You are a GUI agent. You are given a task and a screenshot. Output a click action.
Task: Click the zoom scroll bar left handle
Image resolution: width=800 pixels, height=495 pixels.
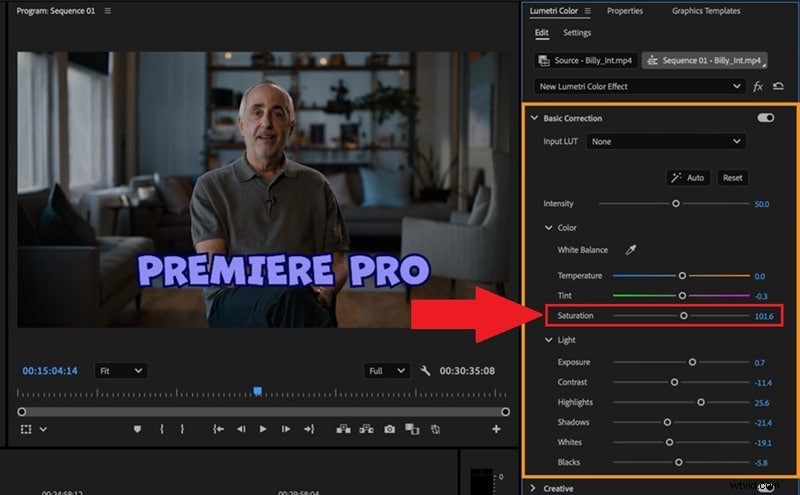[22, 412]
